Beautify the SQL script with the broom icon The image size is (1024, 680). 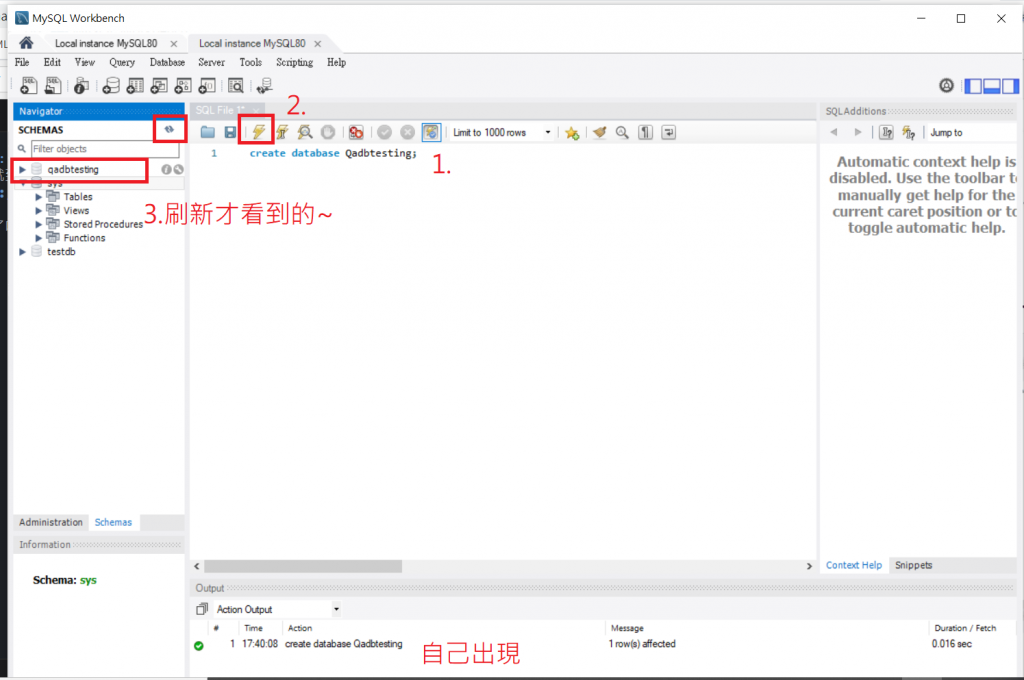600,133
